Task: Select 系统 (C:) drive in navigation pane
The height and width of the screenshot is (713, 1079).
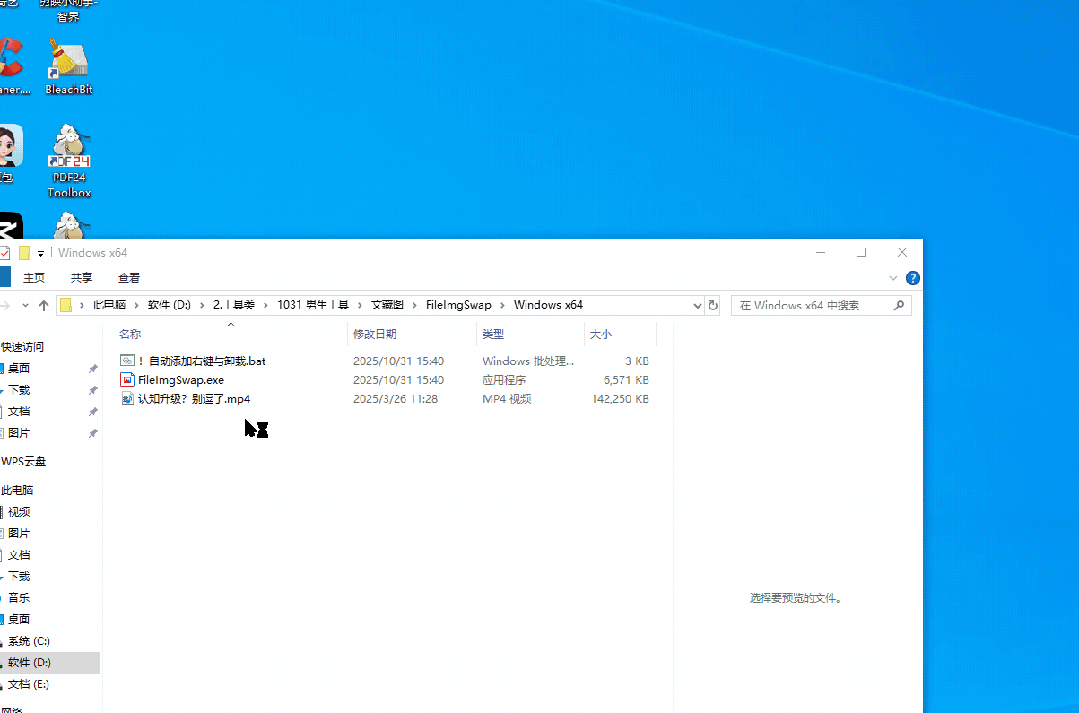Action: point(29,641)
